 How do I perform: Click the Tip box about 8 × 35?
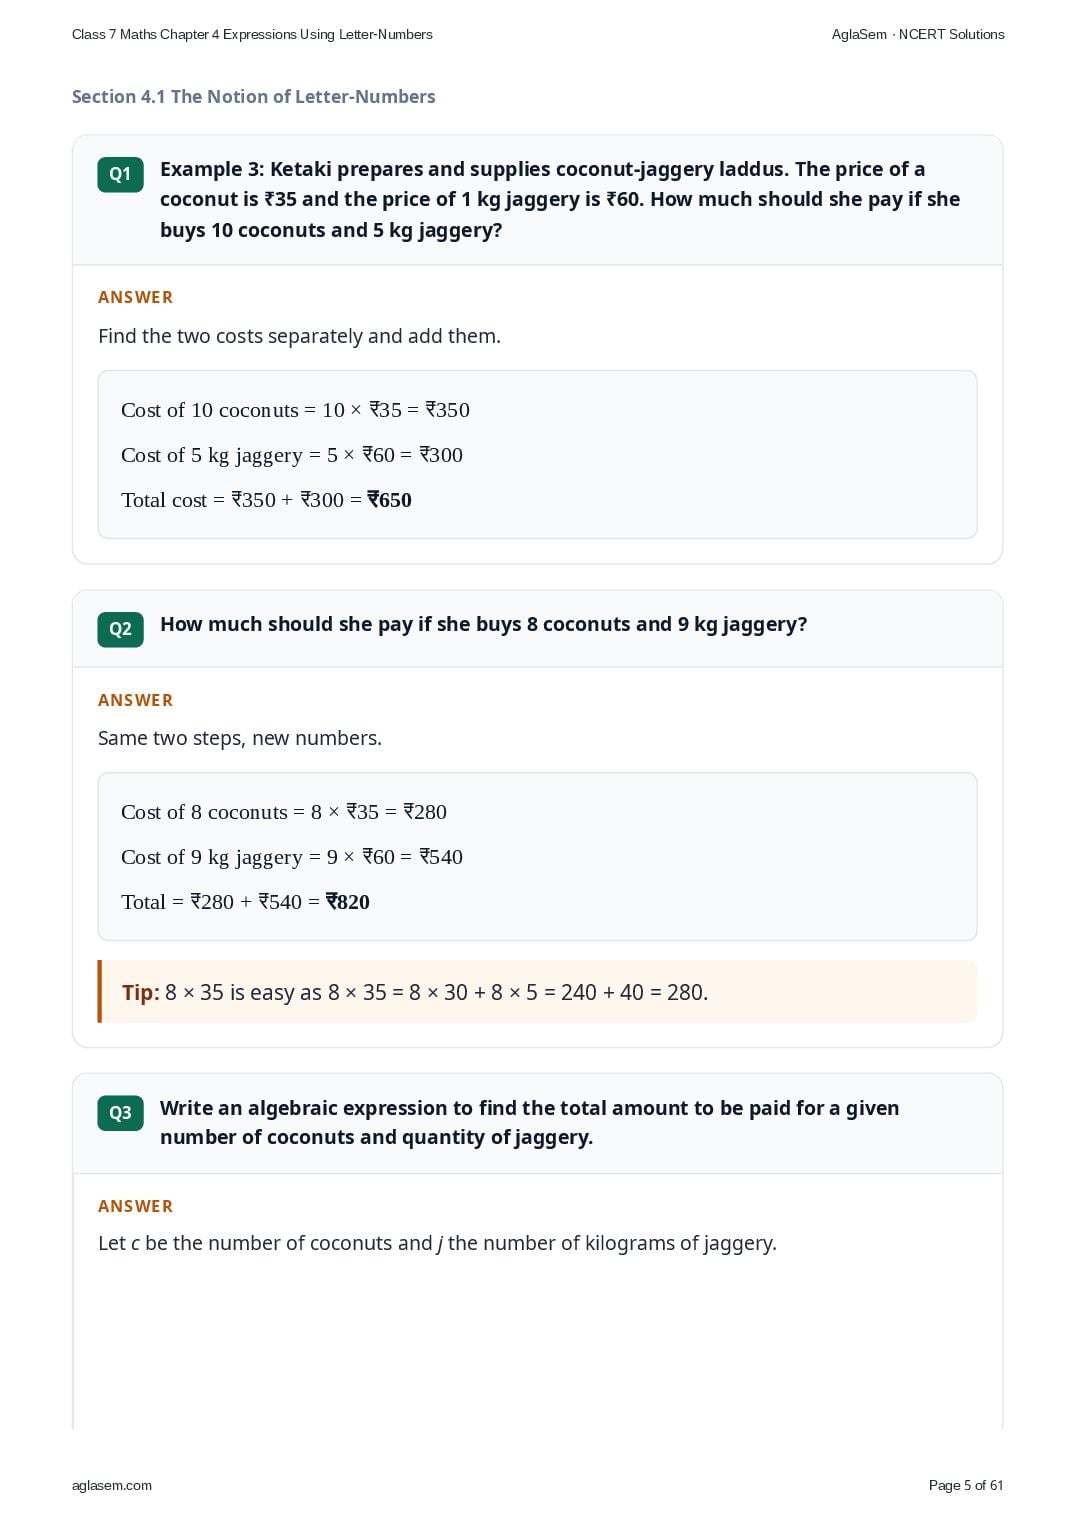point(537,992)
